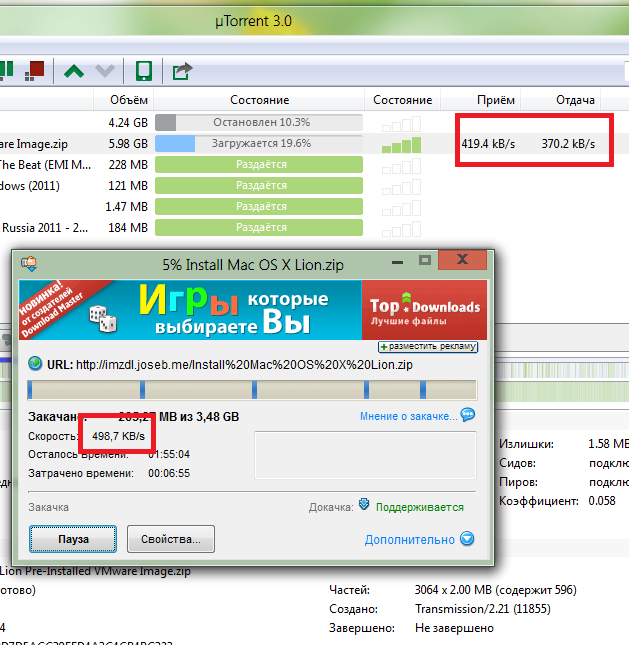Click the red stop torrent toolbar icon
The height and width of the screenshot is (645, 629).
(35, 71)
